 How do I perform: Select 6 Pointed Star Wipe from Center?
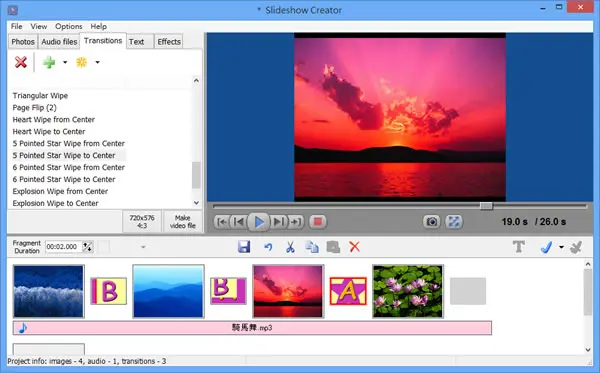[x=68, y=167]
